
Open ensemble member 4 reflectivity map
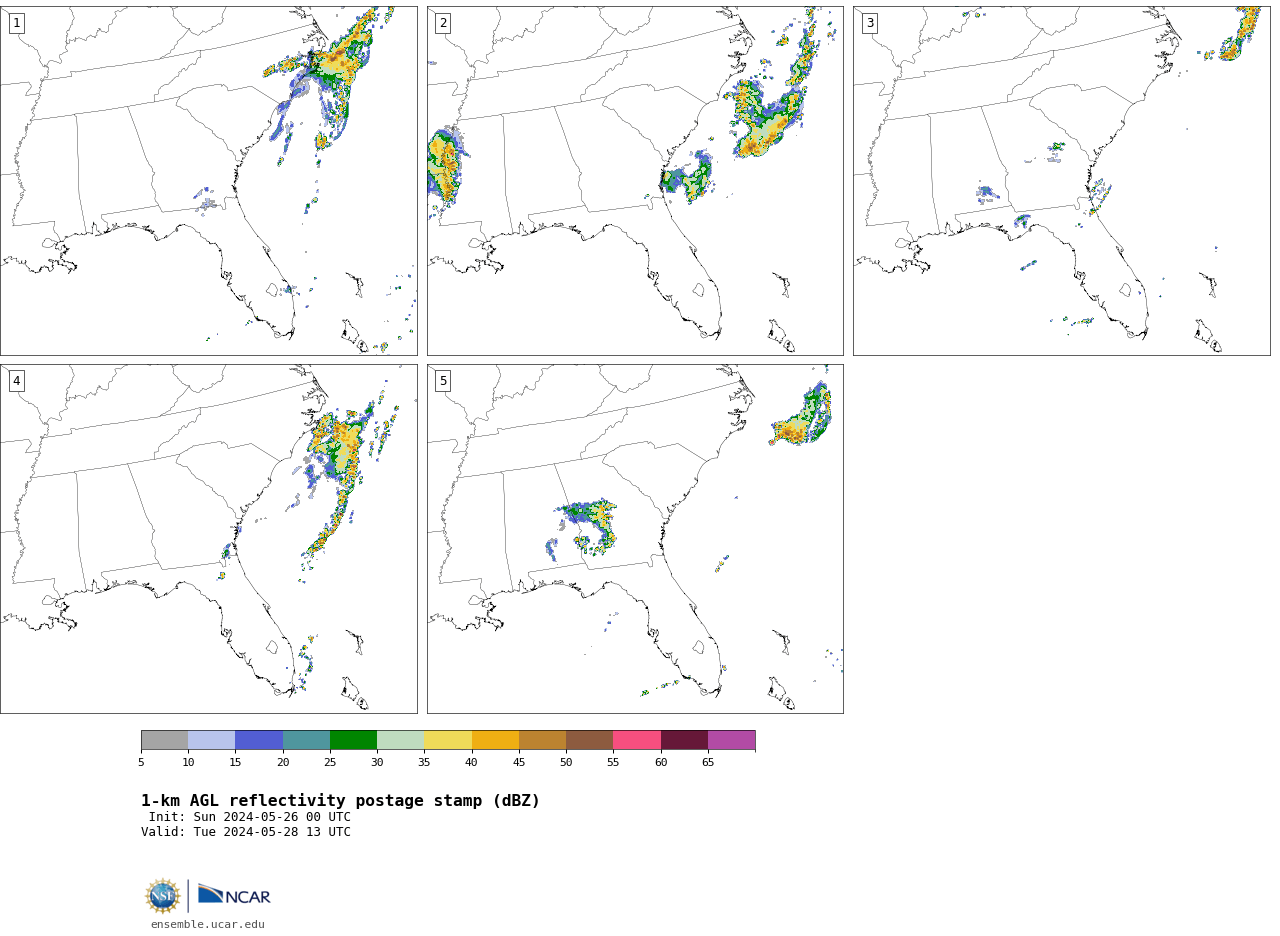click(208, 539)
